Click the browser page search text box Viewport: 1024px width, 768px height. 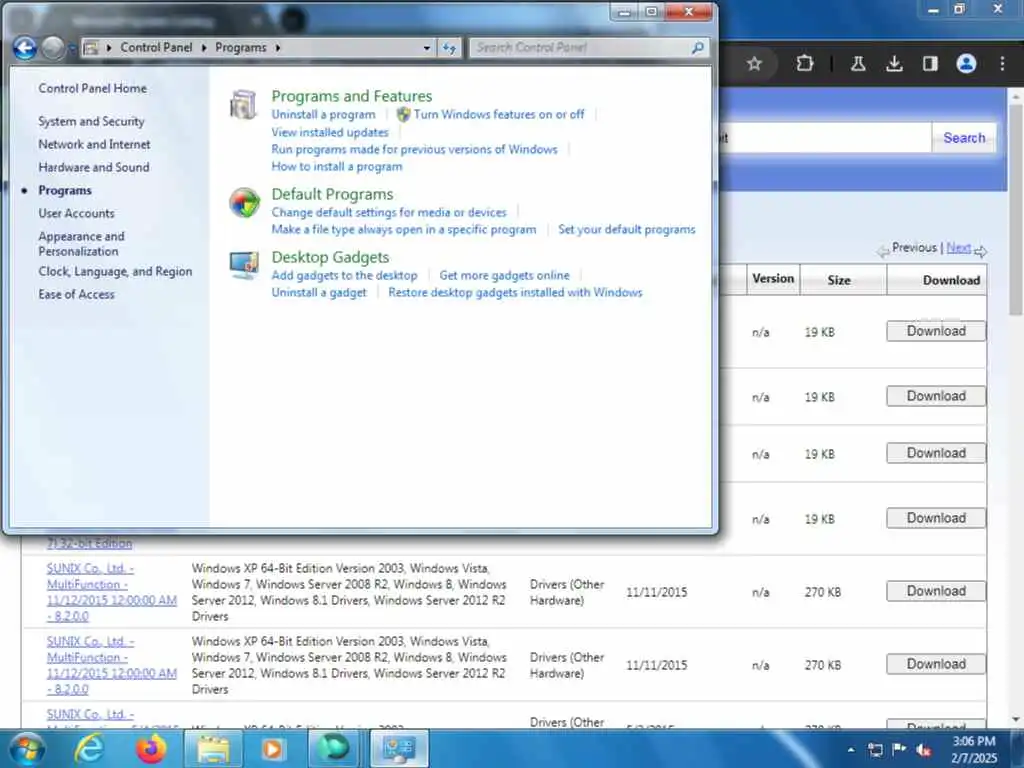coord(825,138)
